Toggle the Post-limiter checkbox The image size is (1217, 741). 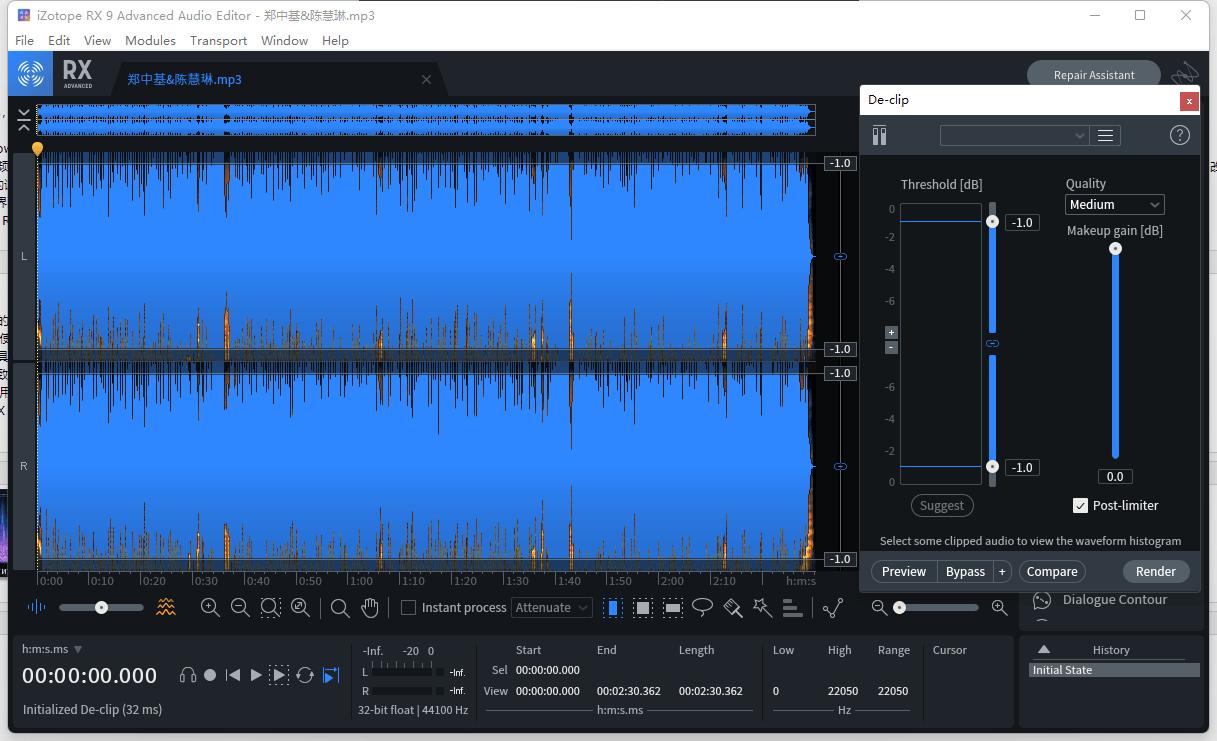(x=1081, y=505)
